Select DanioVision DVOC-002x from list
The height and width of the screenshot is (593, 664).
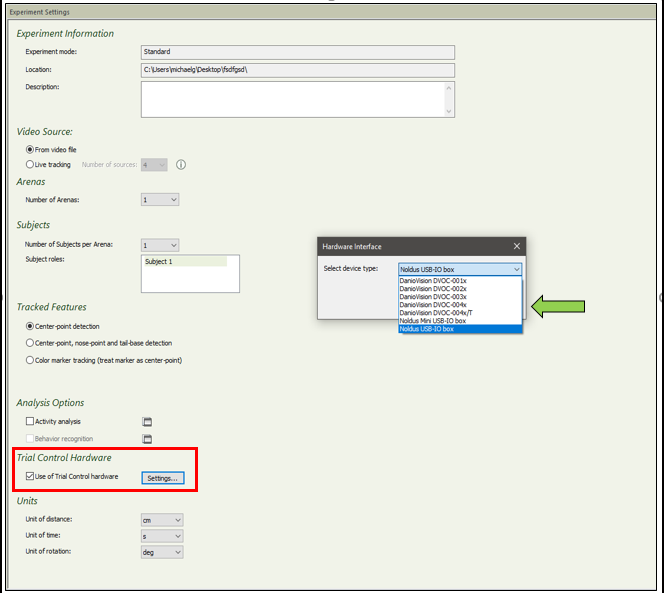(460, 288)
